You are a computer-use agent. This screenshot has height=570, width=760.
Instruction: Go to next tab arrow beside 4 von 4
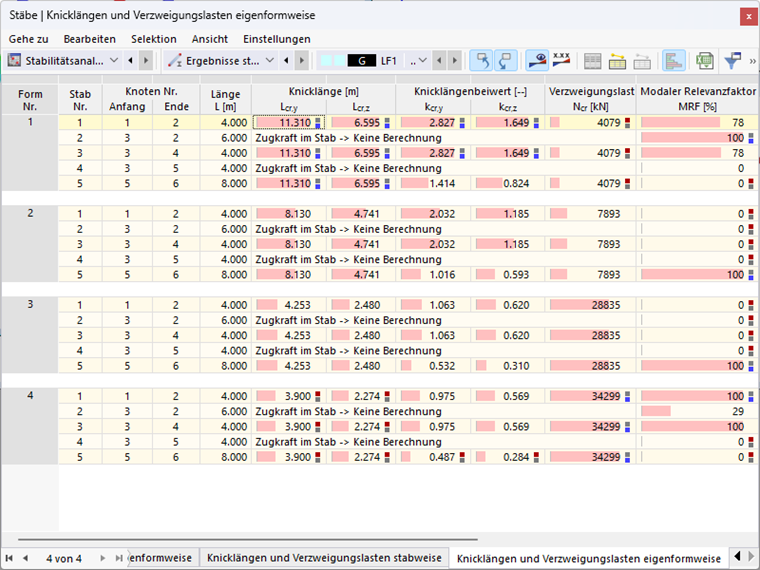pyautogui.click(x=102, y=558)
